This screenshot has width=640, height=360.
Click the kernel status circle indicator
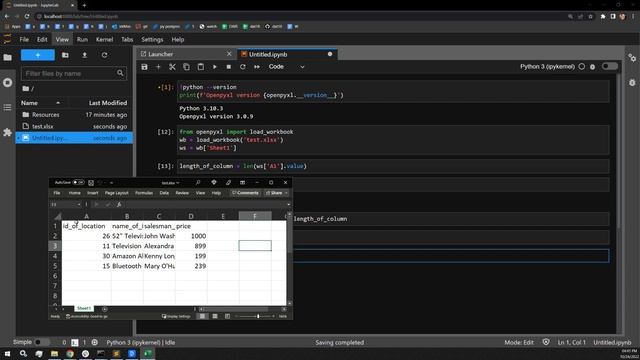pos(582,67)
